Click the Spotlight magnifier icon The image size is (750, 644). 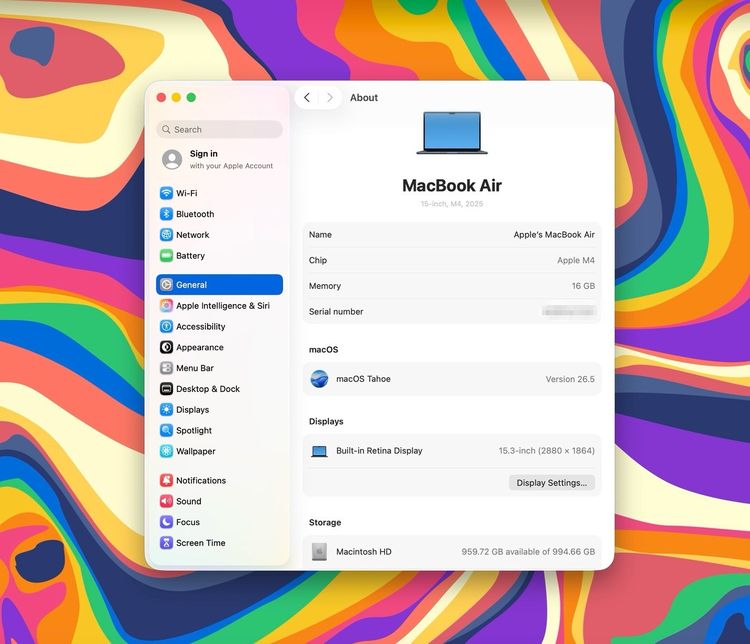[x=166, y=431]
